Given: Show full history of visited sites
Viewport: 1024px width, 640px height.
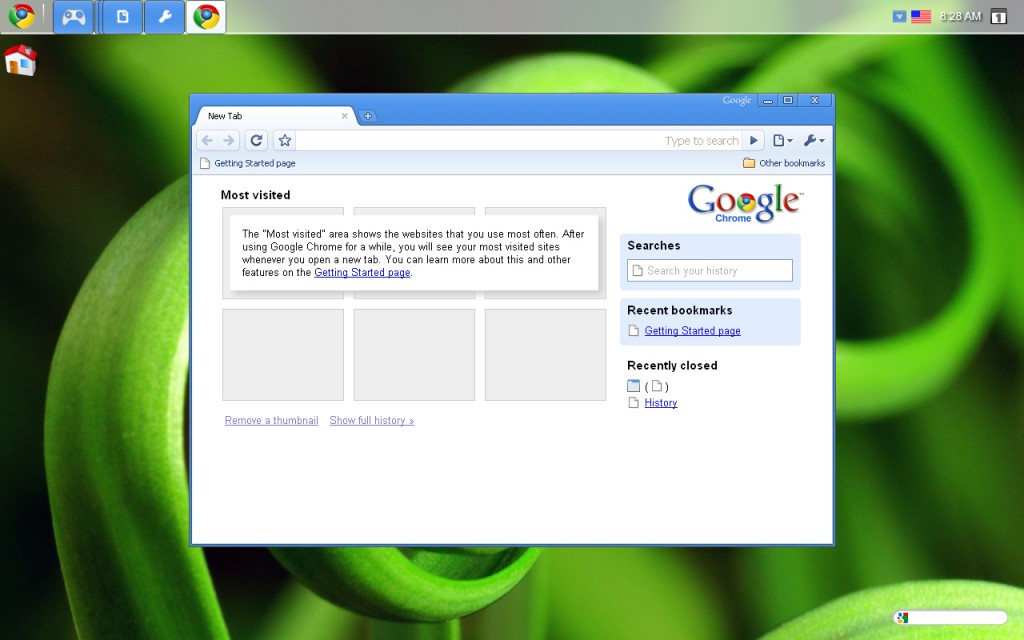Looking at the screenshot, I should (x=371, y=420).
